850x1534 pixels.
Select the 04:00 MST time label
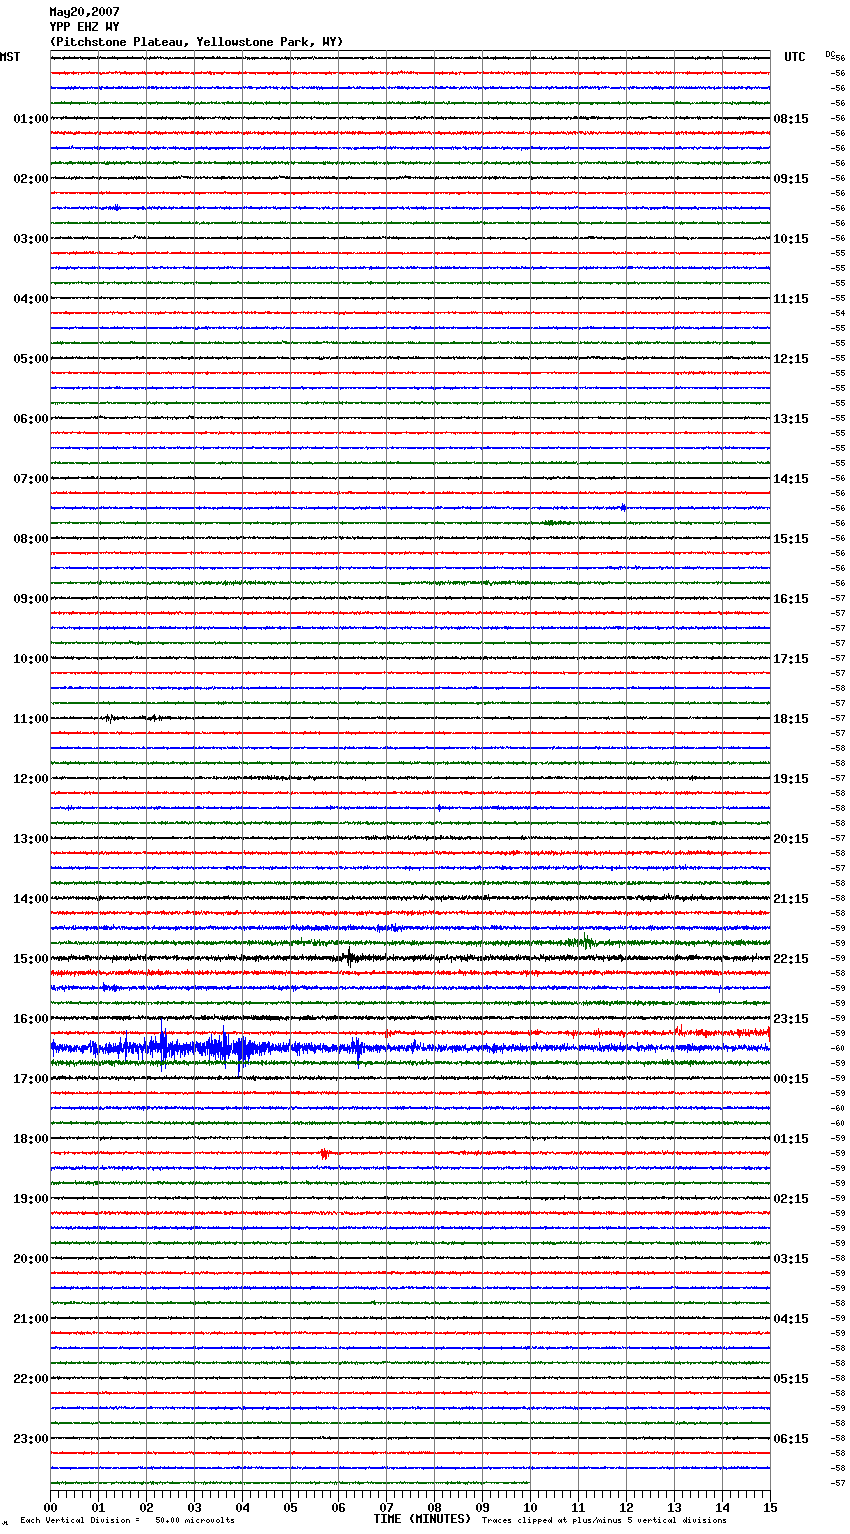point(31,299)
